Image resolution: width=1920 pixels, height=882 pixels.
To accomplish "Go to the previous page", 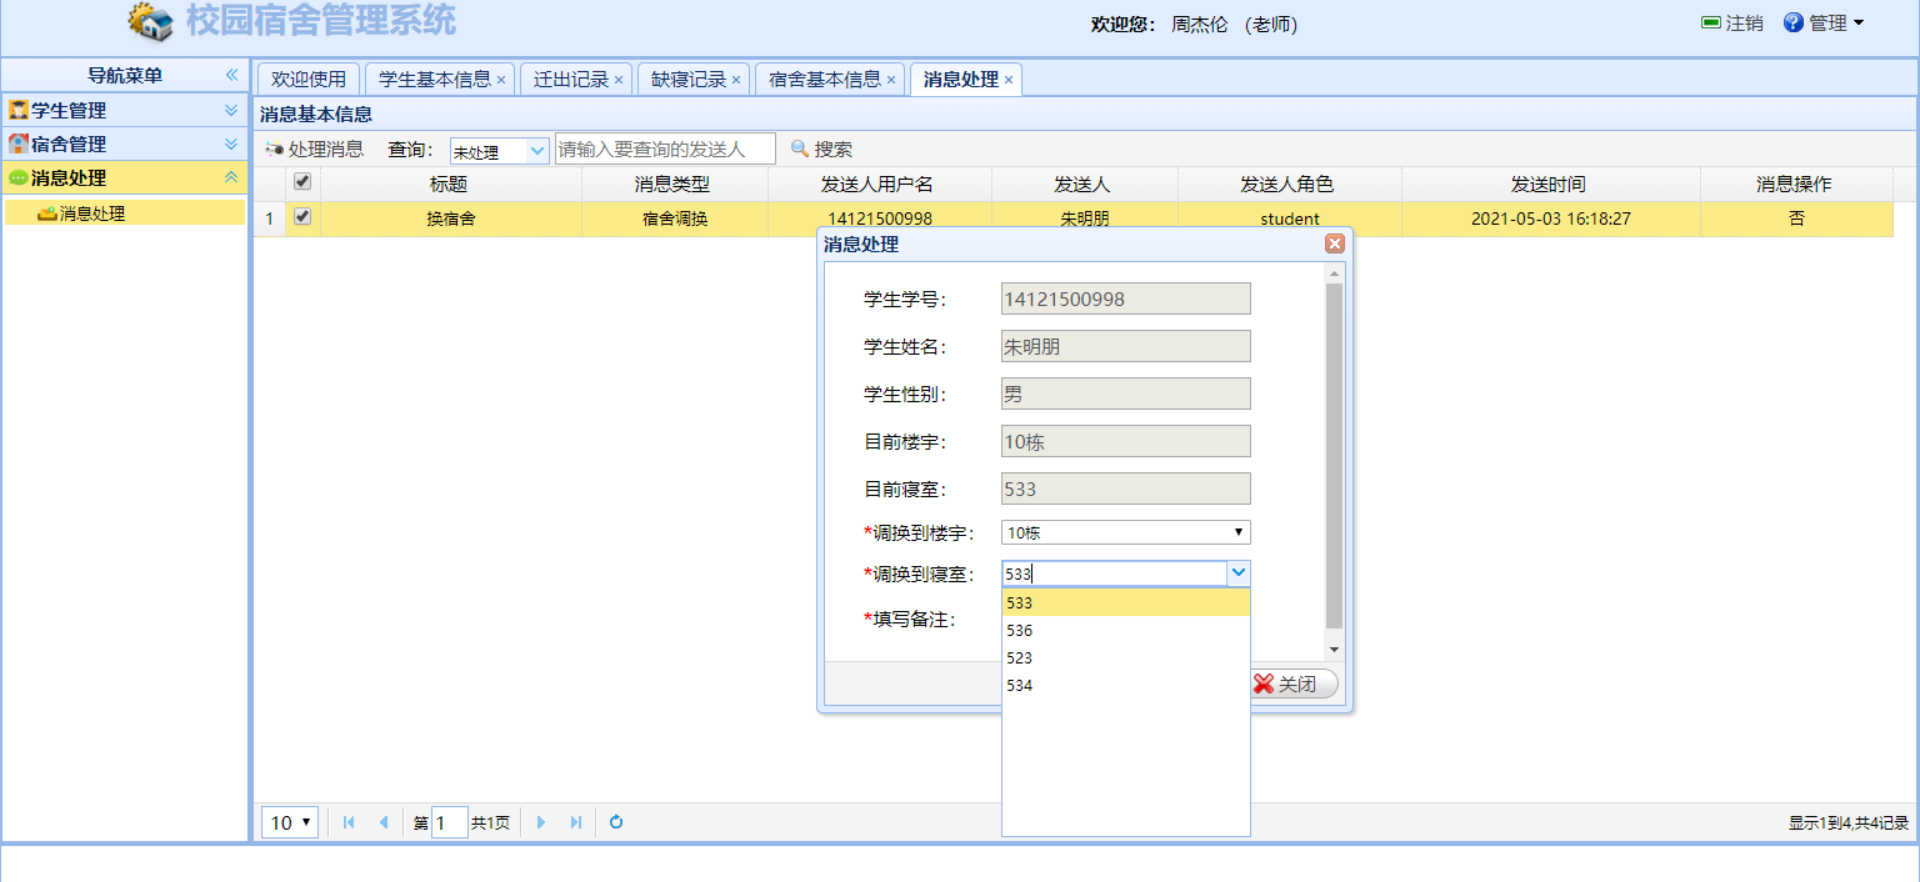I will pyautogui.click(x=384, y=822).
